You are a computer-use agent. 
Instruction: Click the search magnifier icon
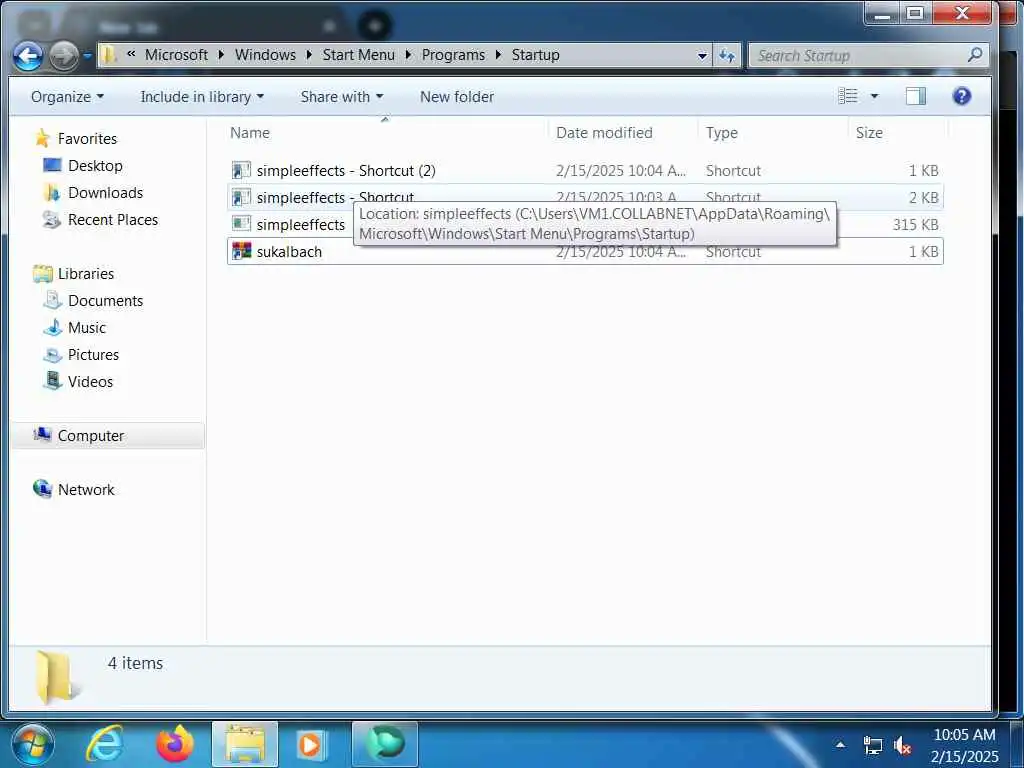click(975, 55)
